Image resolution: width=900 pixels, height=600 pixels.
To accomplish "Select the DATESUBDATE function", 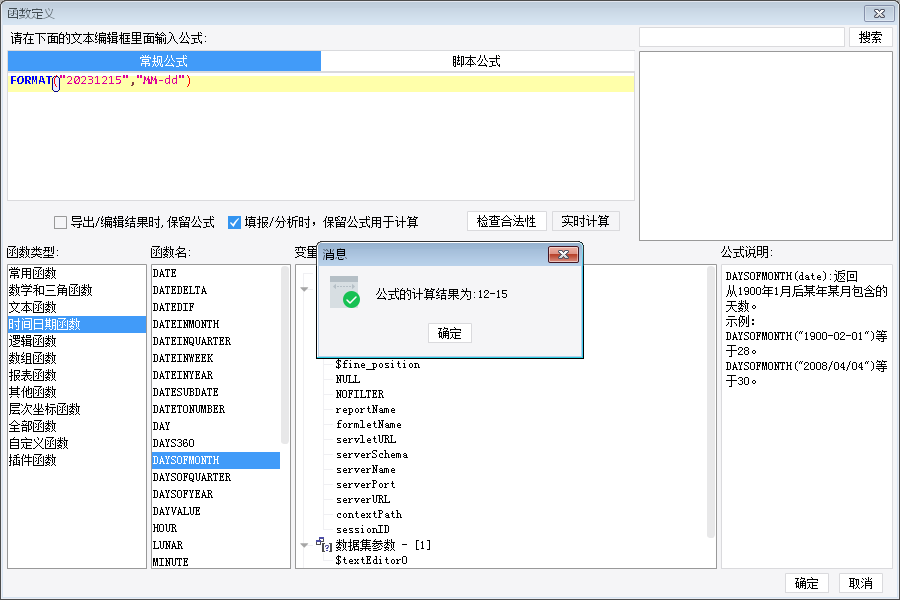I will click(x=216, y=392).
